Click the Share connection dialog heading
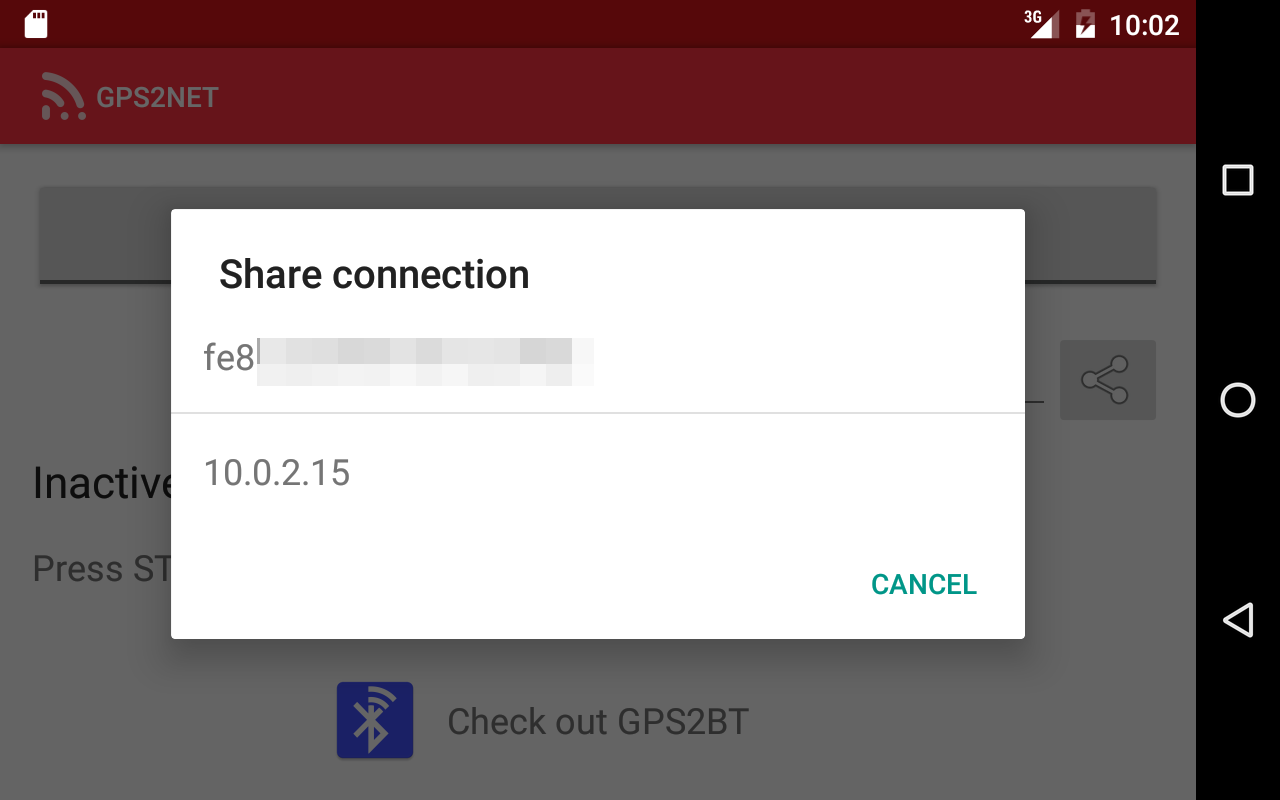The width and height of the screenshot is (1280, 800). (374, 274)
